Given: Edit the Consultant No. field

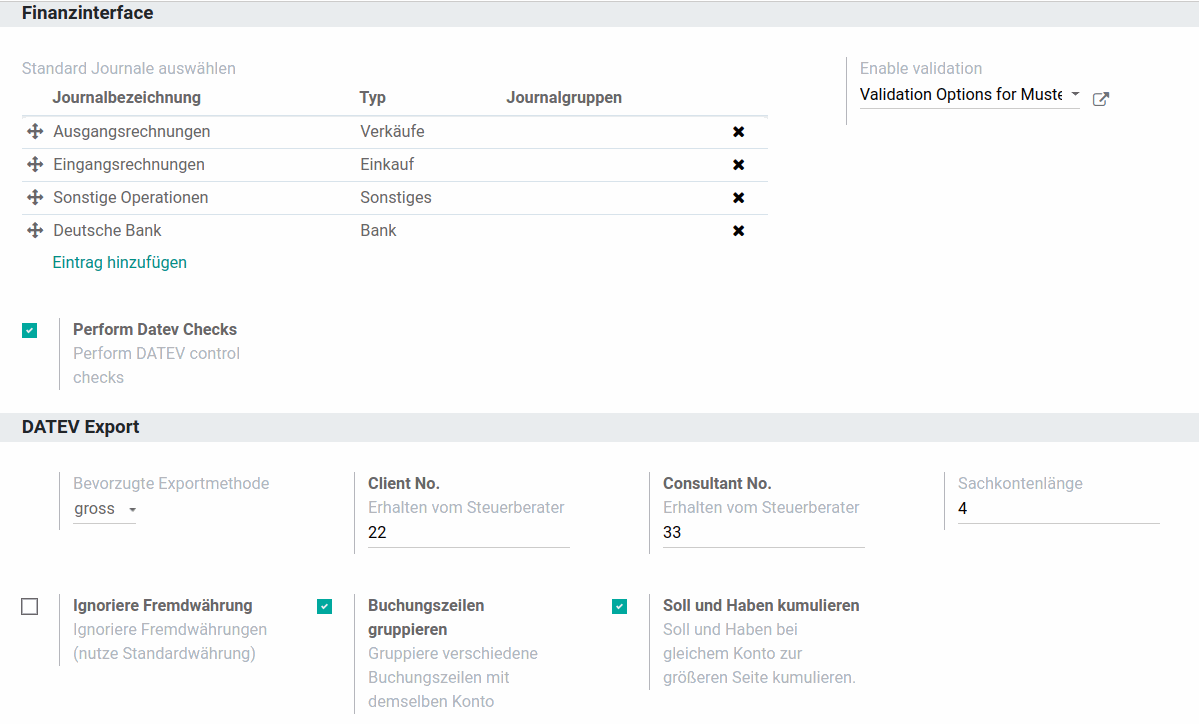Looking at the screenshot, I should click(x=763, y=533).
